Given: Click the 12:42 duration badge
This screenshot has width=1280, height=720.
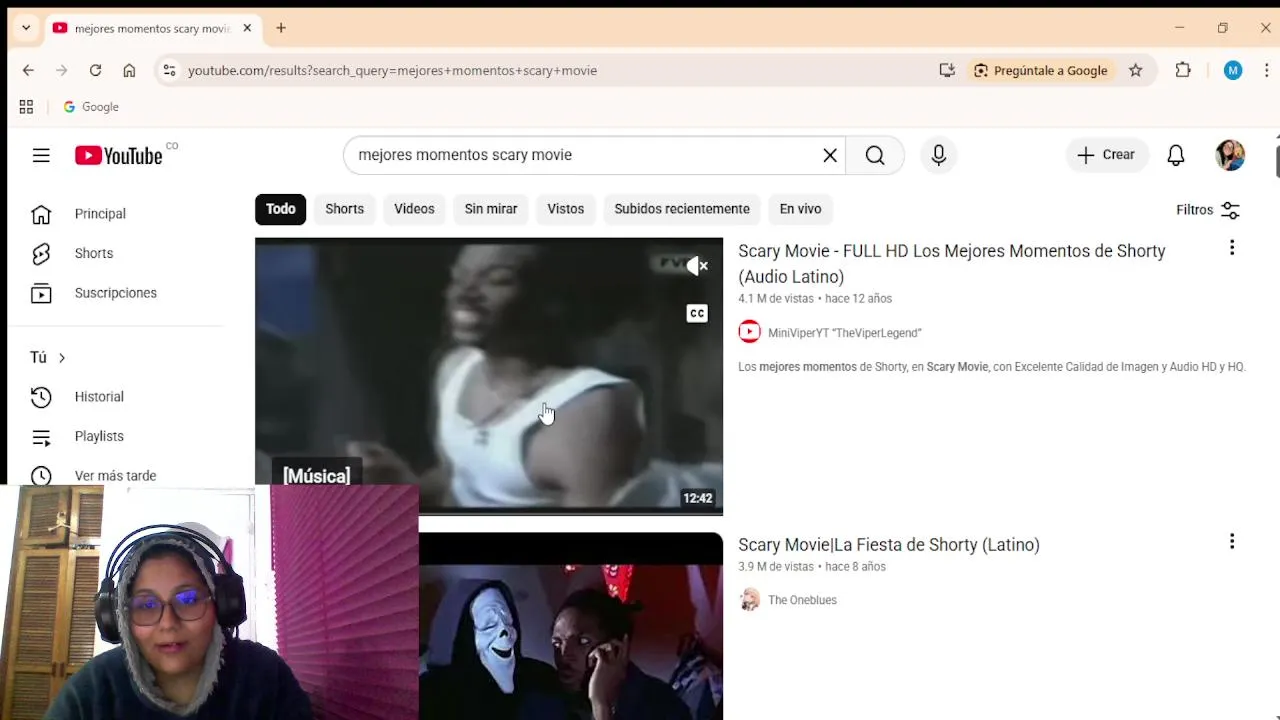Looking at the screenshot, I should (x=698, y=498).
